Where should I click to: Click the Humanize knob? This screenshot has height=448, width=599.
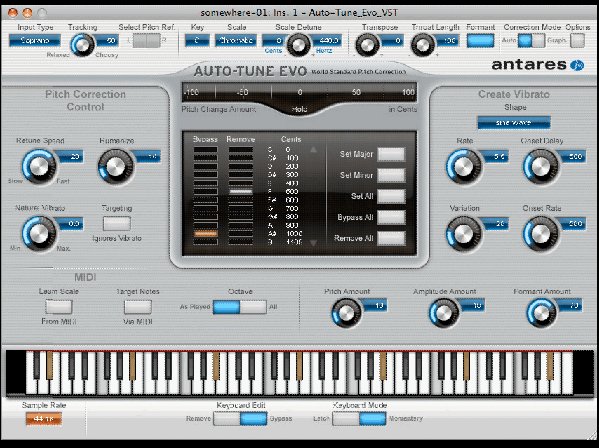pyautogui.click(x=116, y=167)
